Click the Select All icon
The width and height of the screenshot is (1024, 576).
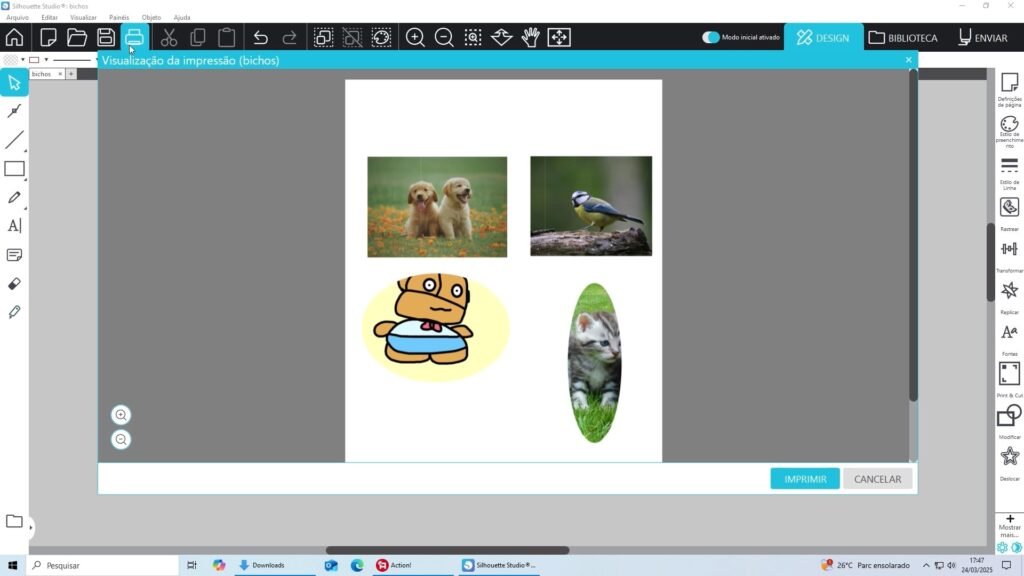(x=323, y=37)
